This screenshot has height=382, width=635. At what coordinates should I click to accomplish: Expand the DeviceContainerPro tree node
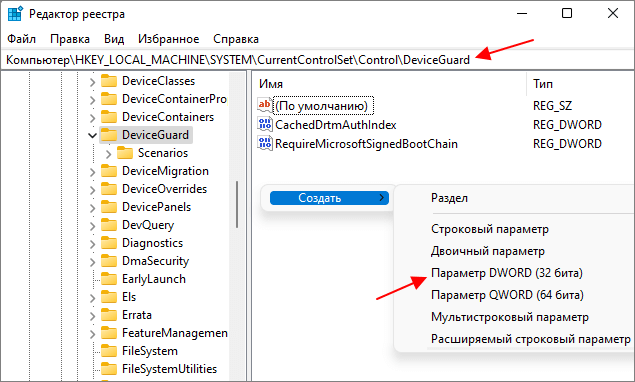click(92, 100)
